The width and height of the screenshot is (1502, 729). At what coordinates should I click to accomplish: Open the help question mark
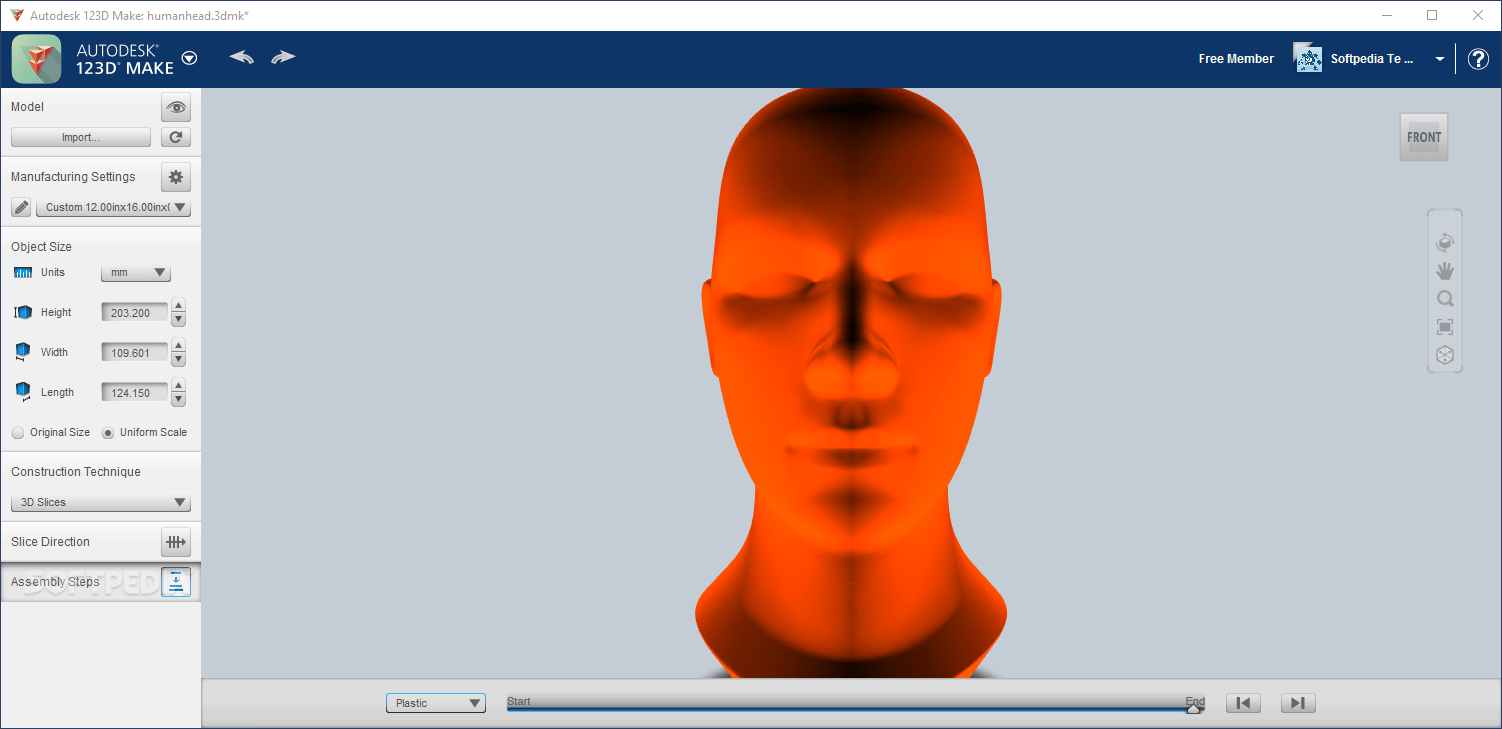1478,59
